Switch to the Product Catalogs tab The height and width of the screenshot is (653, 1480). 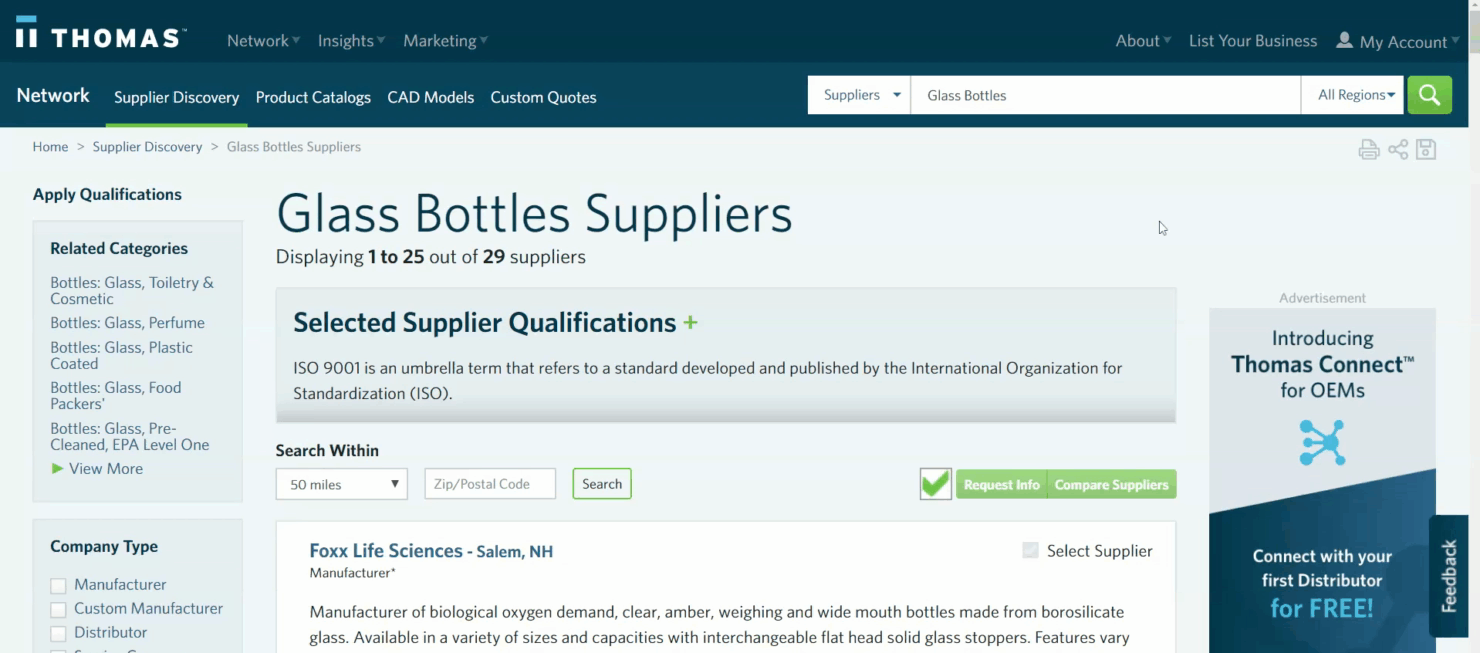(x=313, y=97)
